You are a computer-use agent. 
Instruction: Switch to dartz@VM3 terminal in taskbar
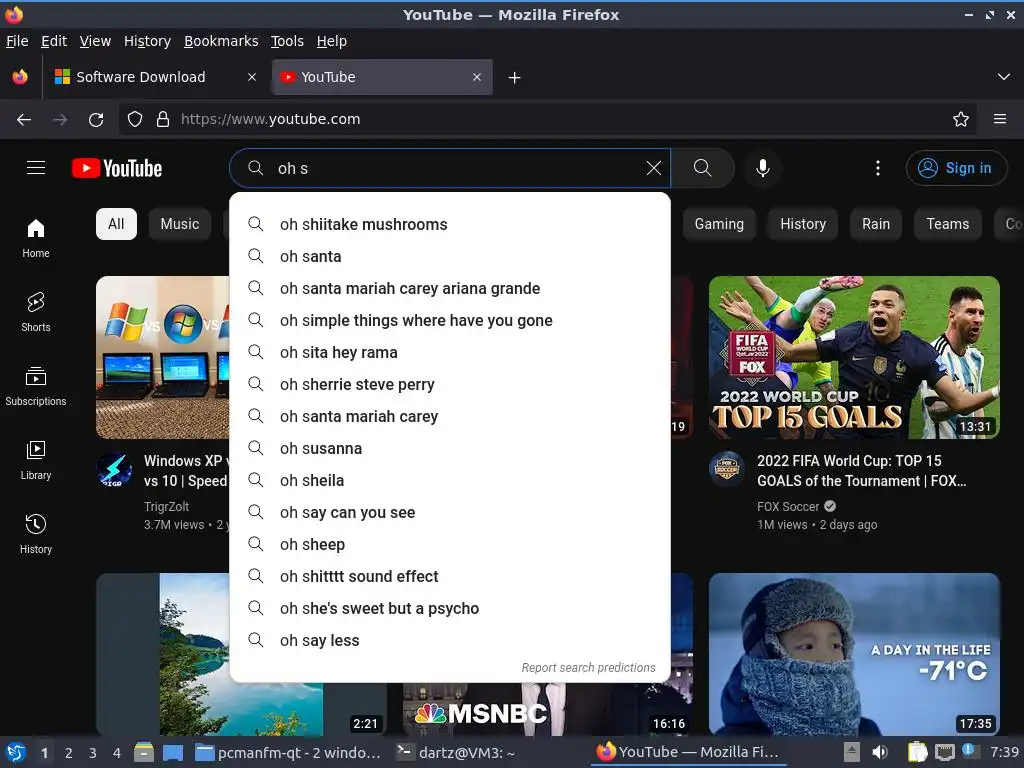click(x=457, y=752)
